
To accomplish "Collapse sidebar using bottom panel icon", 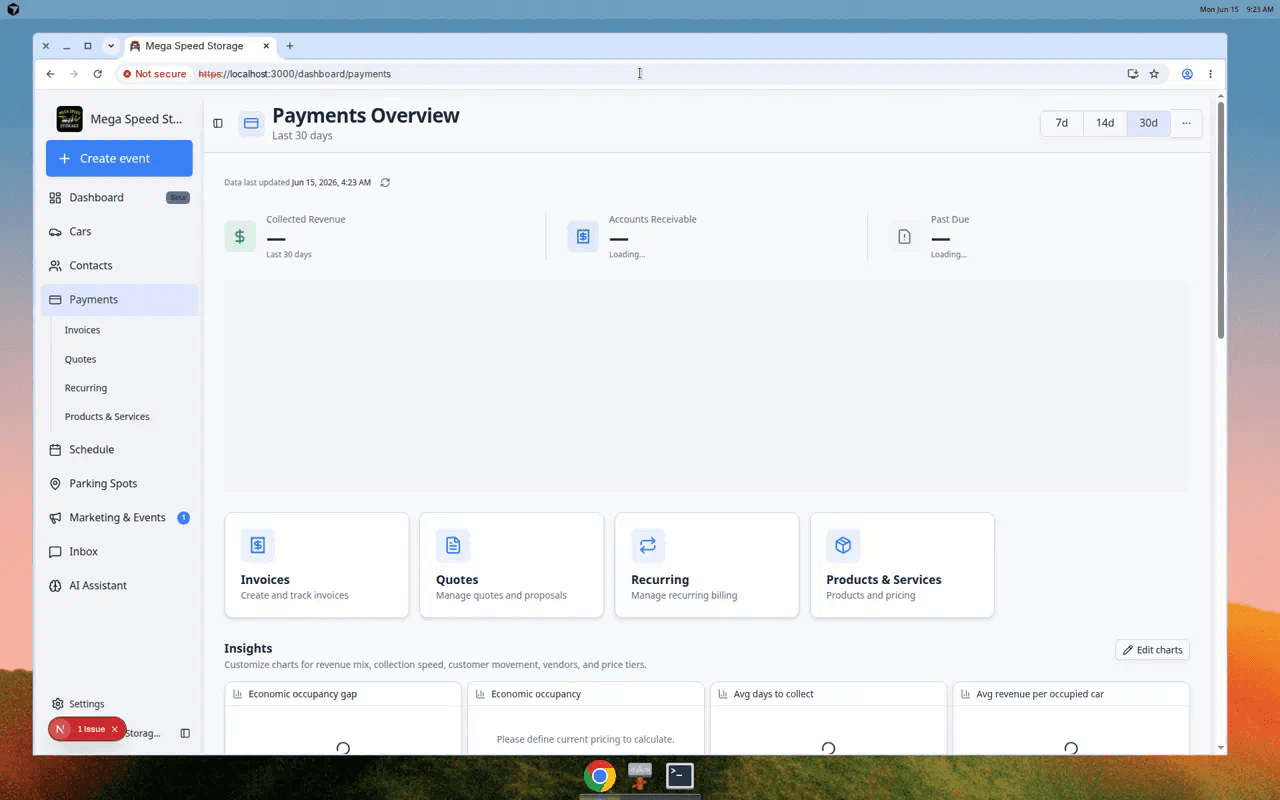I will click(185, 733).
